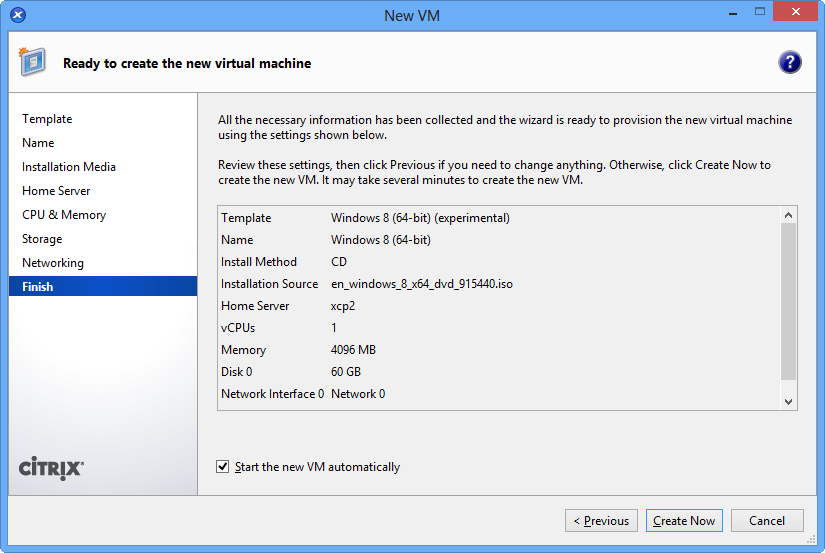Click the settings list scrollbar thumb
The image size is (825, 553).
click(x=788, y=300)
